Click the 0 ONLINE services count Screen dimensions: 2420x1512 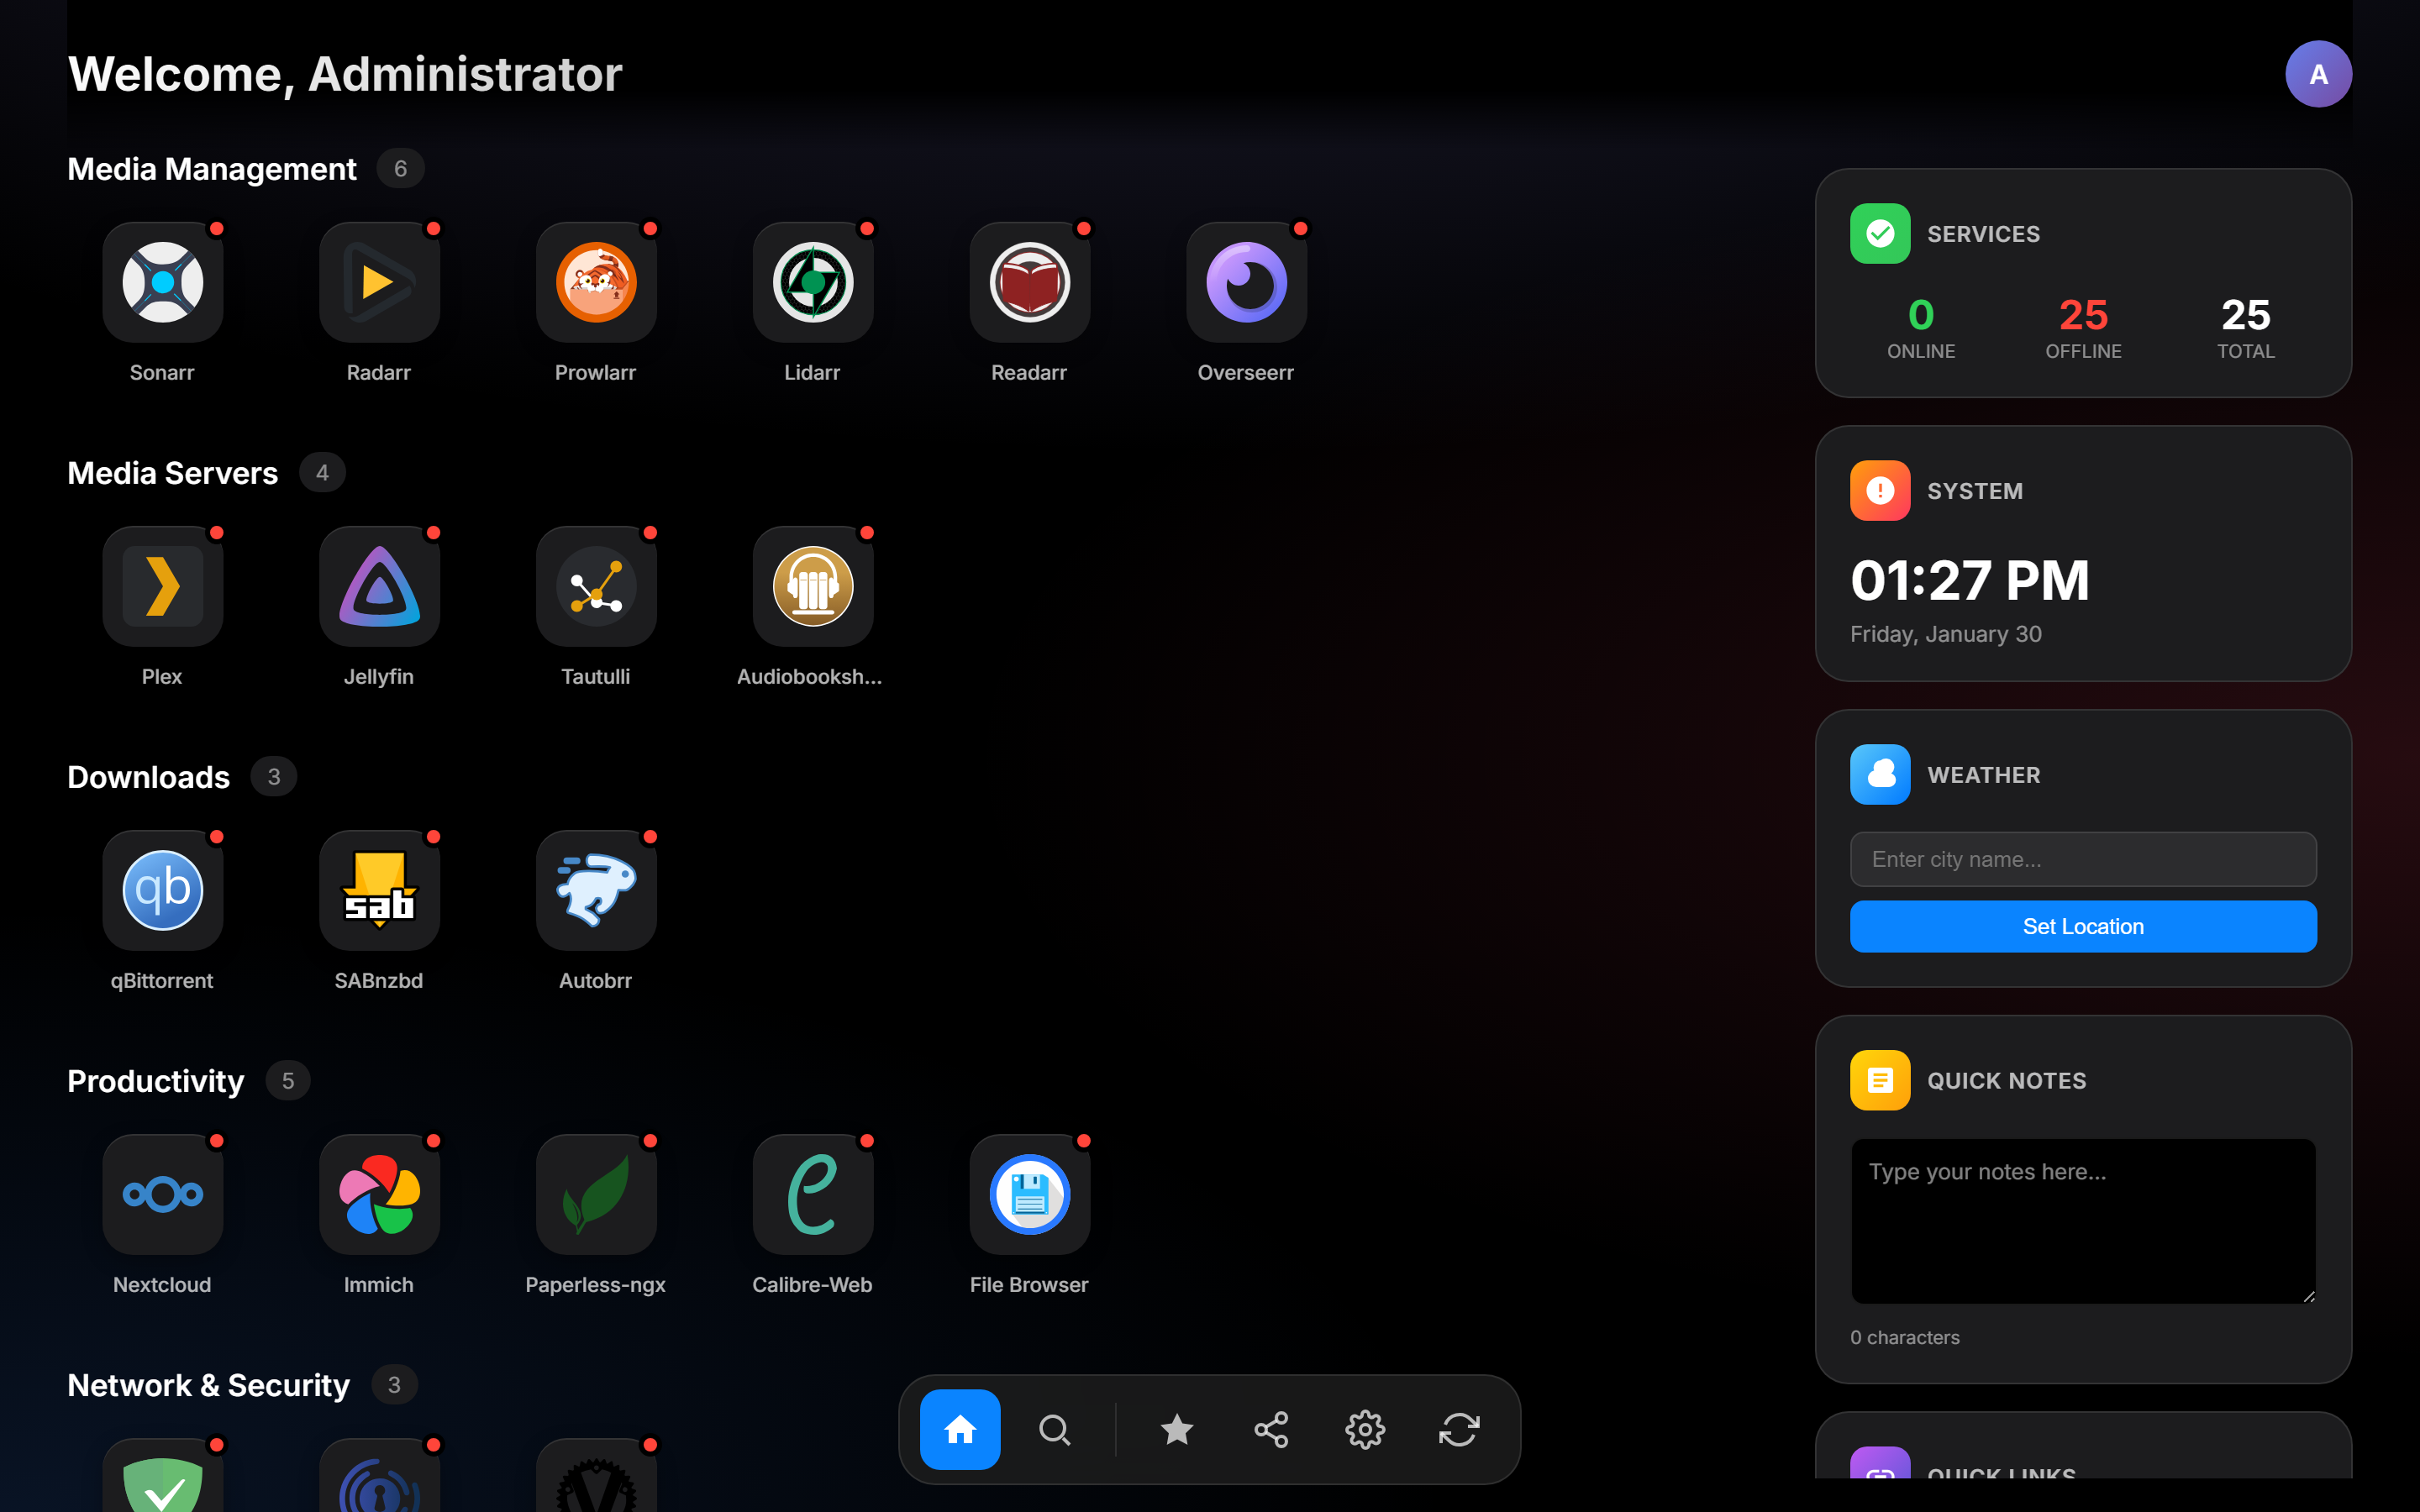tap(1921, 328)
